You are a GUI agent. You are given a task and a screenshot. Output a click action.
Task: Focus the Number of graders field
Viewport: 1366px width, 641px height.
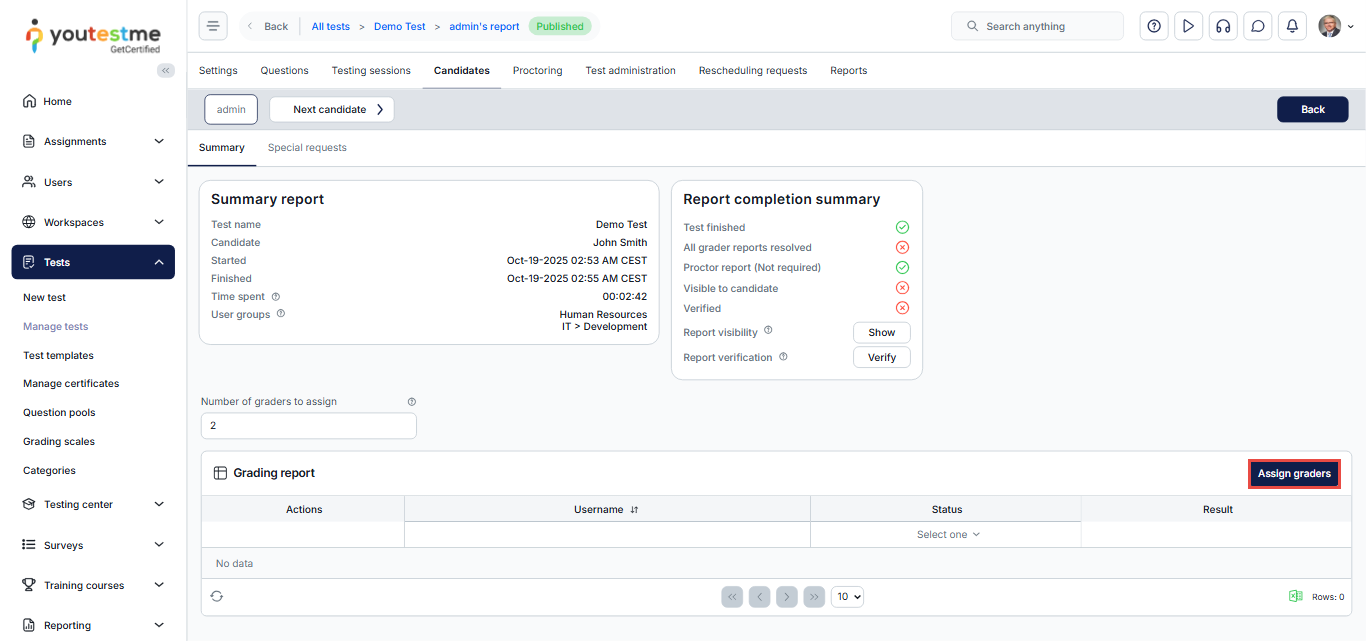click(308, 426)
